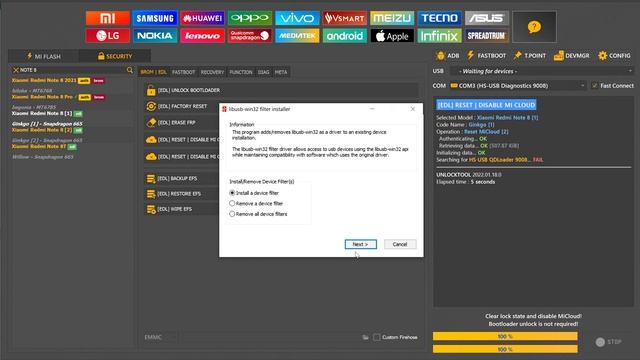Click Next in libusb installer

(360, 244)
